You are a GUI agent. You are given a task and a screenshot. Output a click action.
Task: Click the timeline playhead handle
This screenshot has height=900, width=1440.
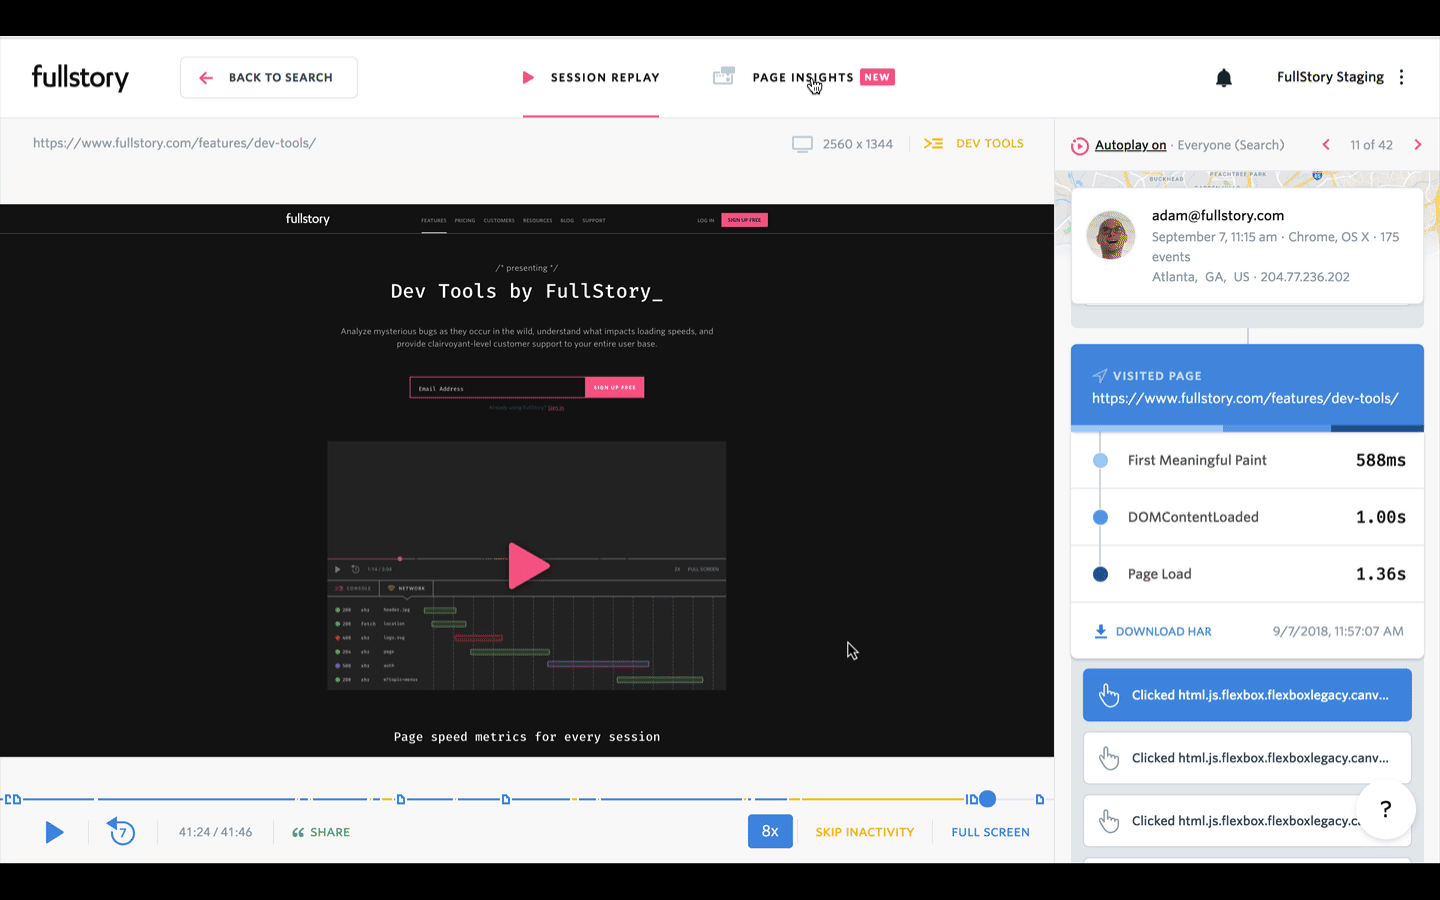point(987,799)
